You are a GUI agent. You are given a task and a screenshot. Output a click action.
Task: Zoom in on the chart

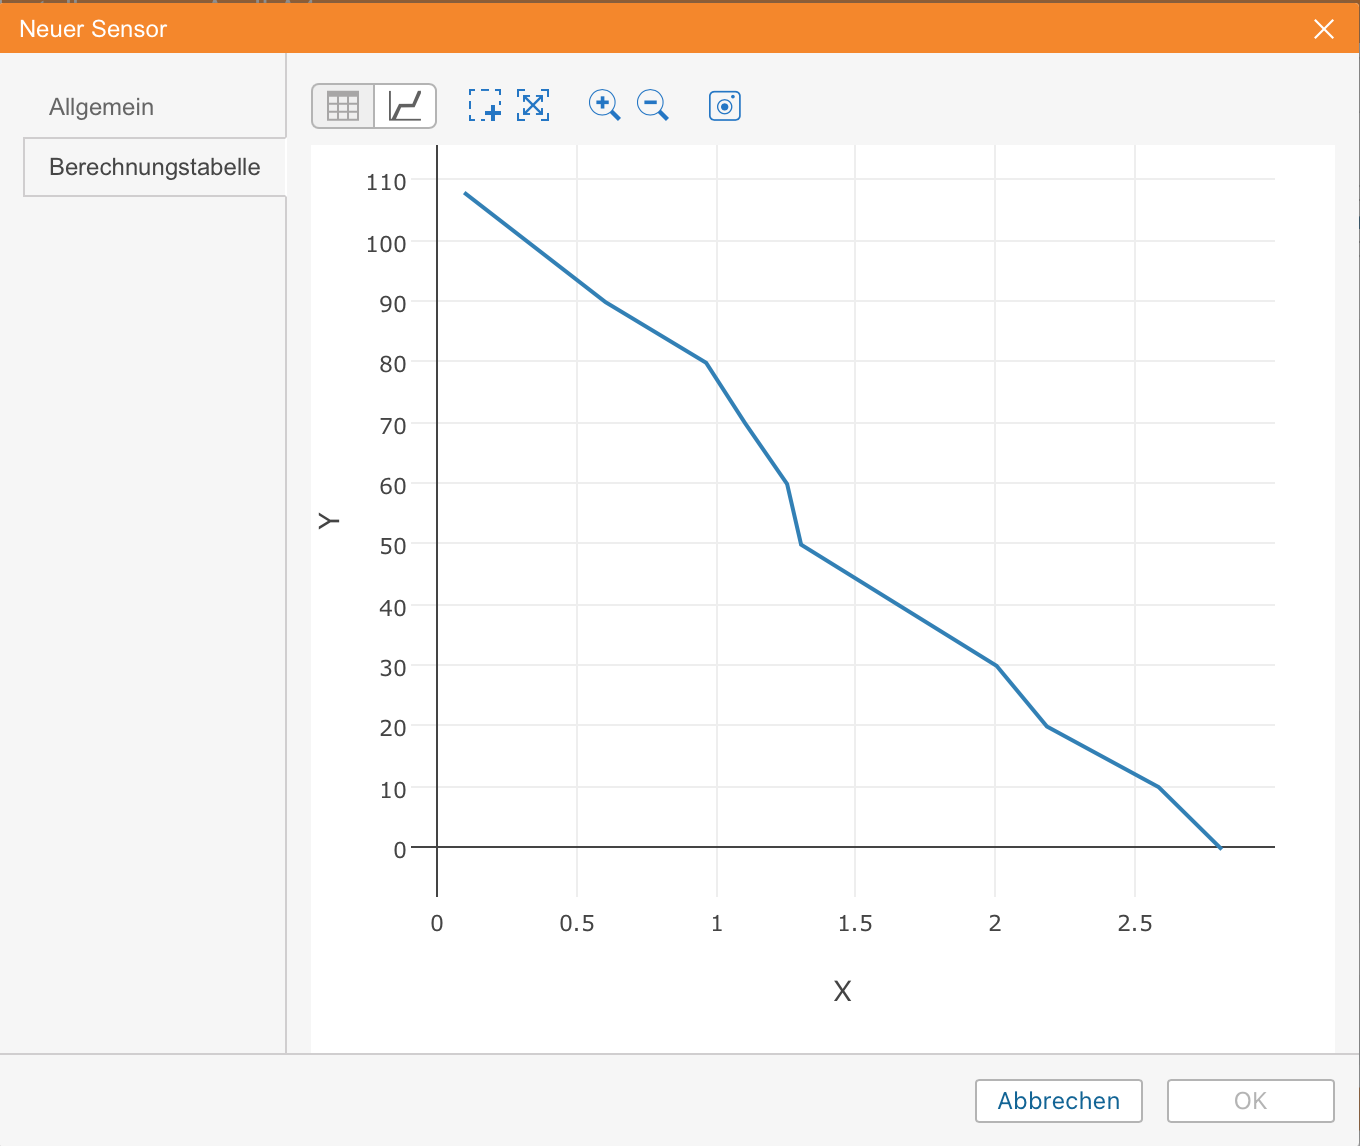604,105
